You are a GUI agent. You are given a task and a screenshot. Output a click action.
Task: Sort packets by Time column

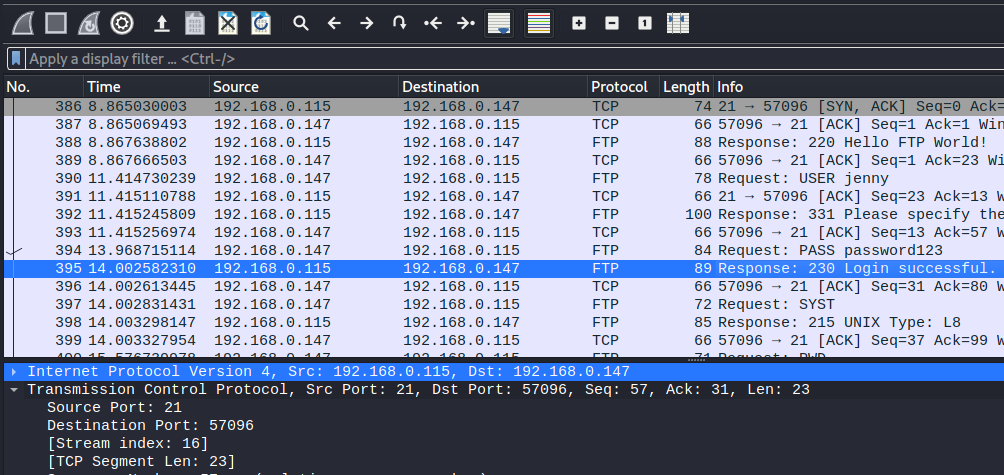(146, 87)
